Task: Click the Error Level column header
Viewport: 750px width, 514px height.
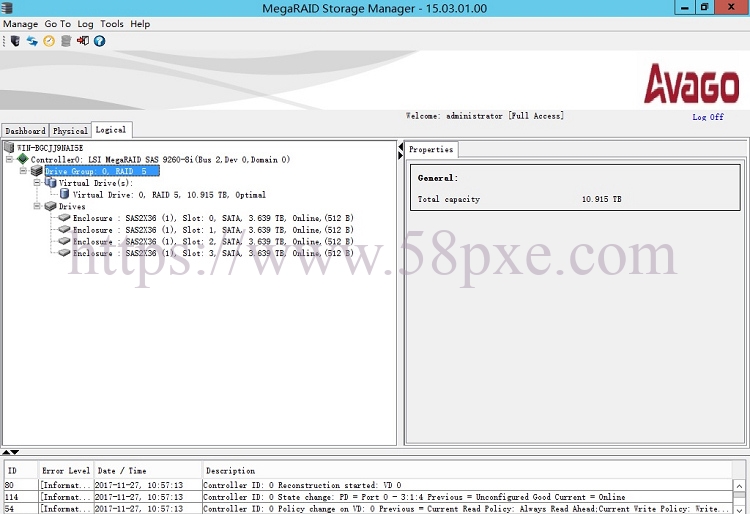Action: (66, 470)
